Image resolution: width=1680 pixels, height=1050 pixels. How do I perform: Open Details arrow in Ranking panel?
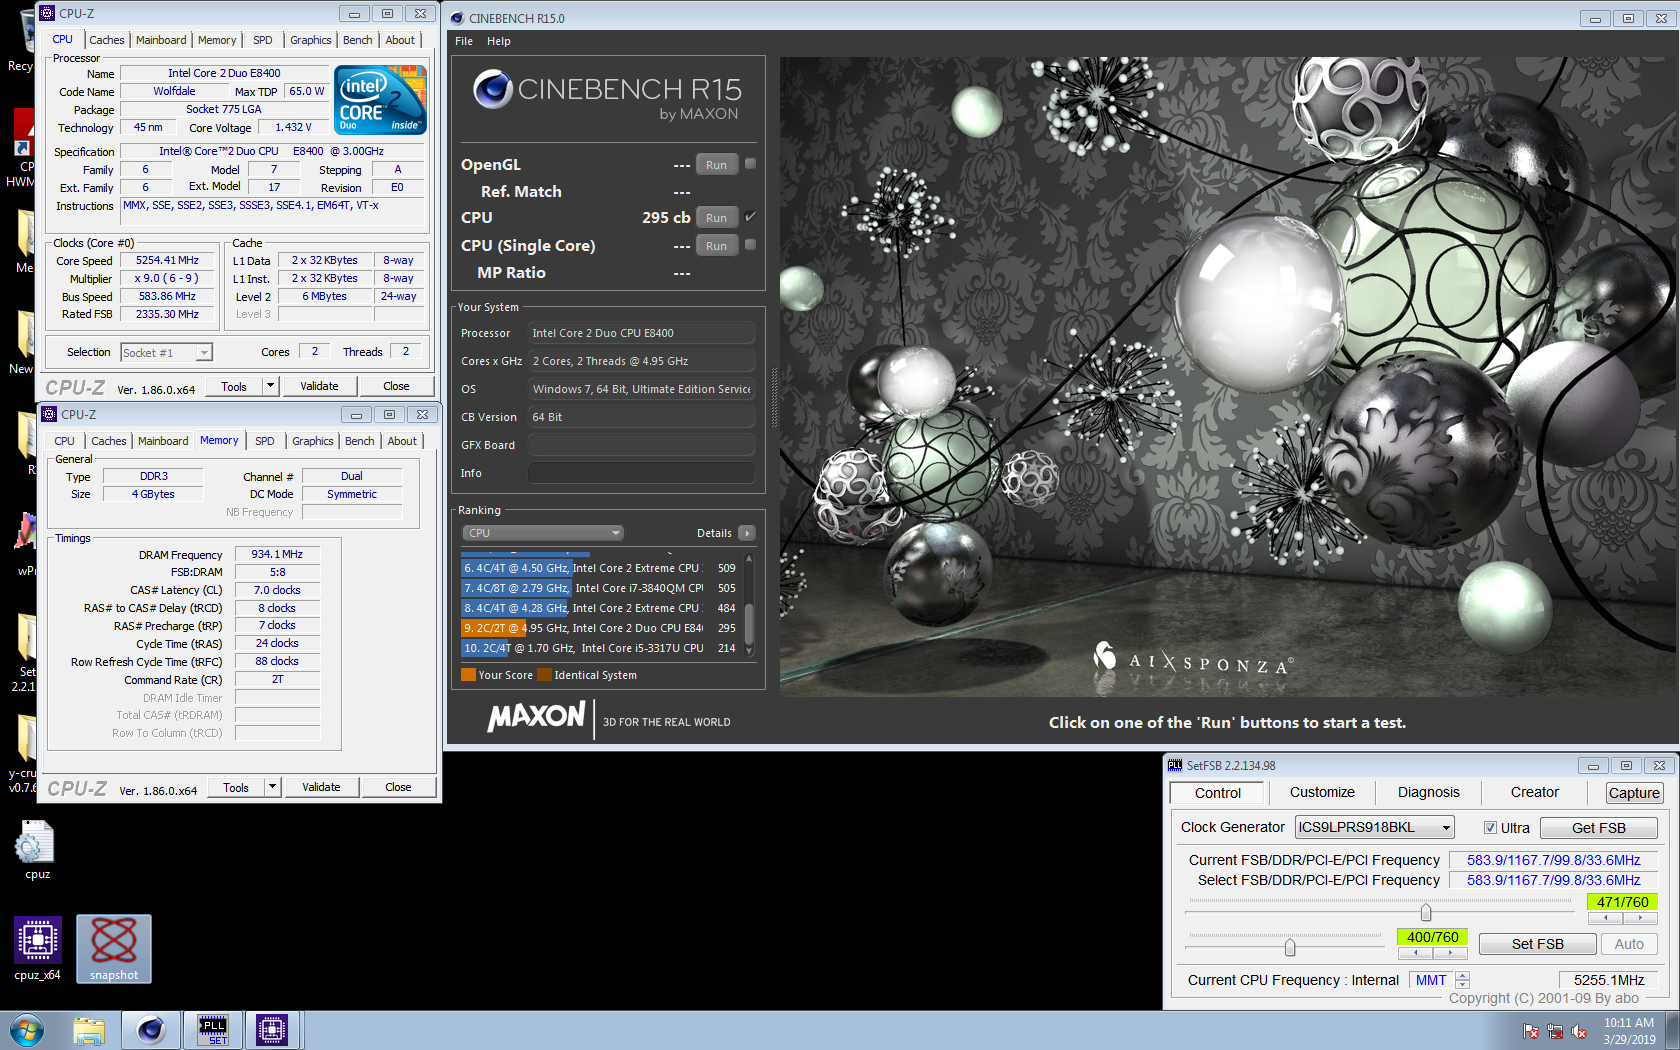(x=747, y=533)
